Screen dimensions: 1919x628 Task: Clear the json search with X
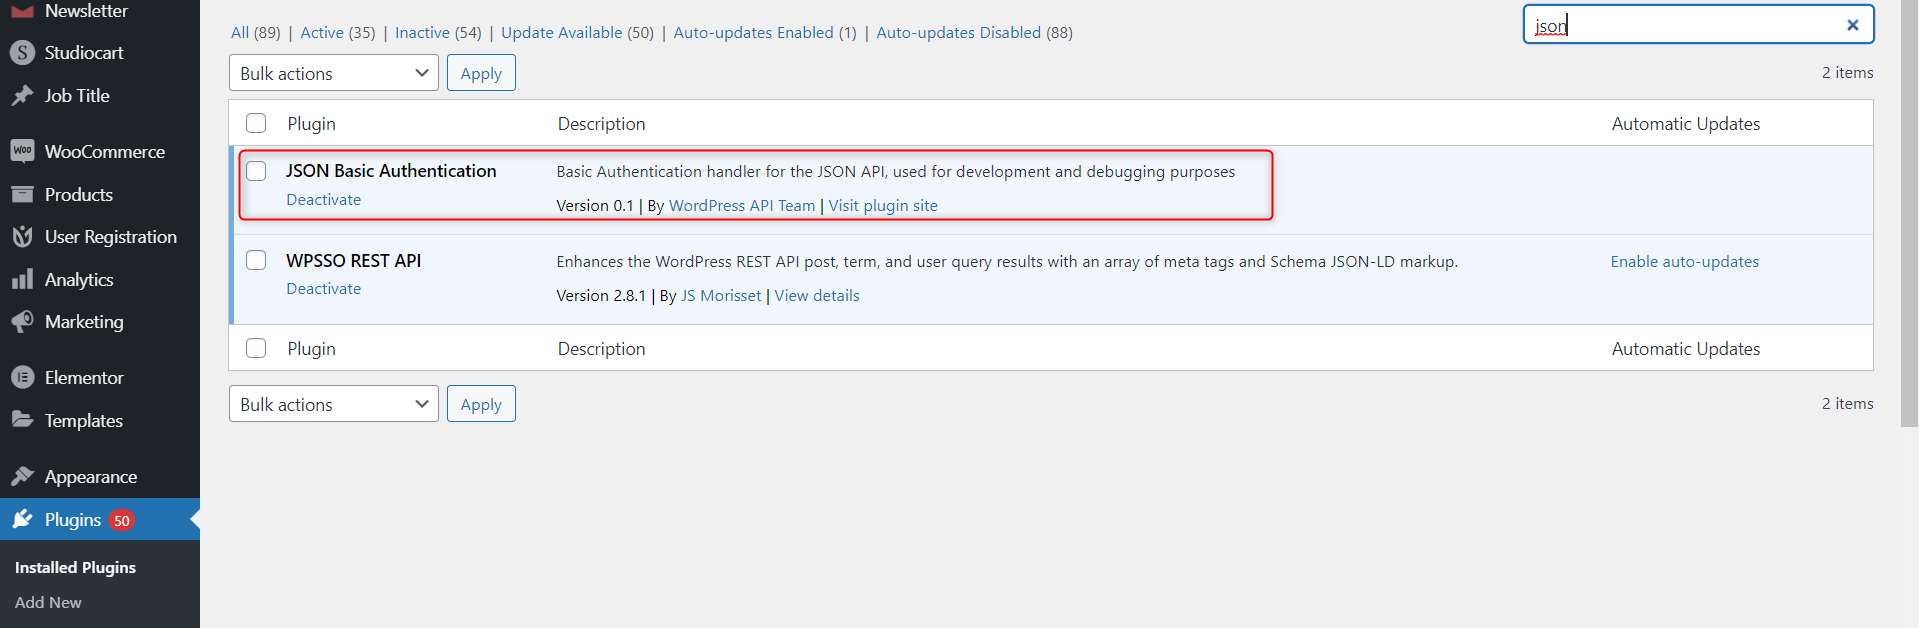click(x=1852, y=25)
